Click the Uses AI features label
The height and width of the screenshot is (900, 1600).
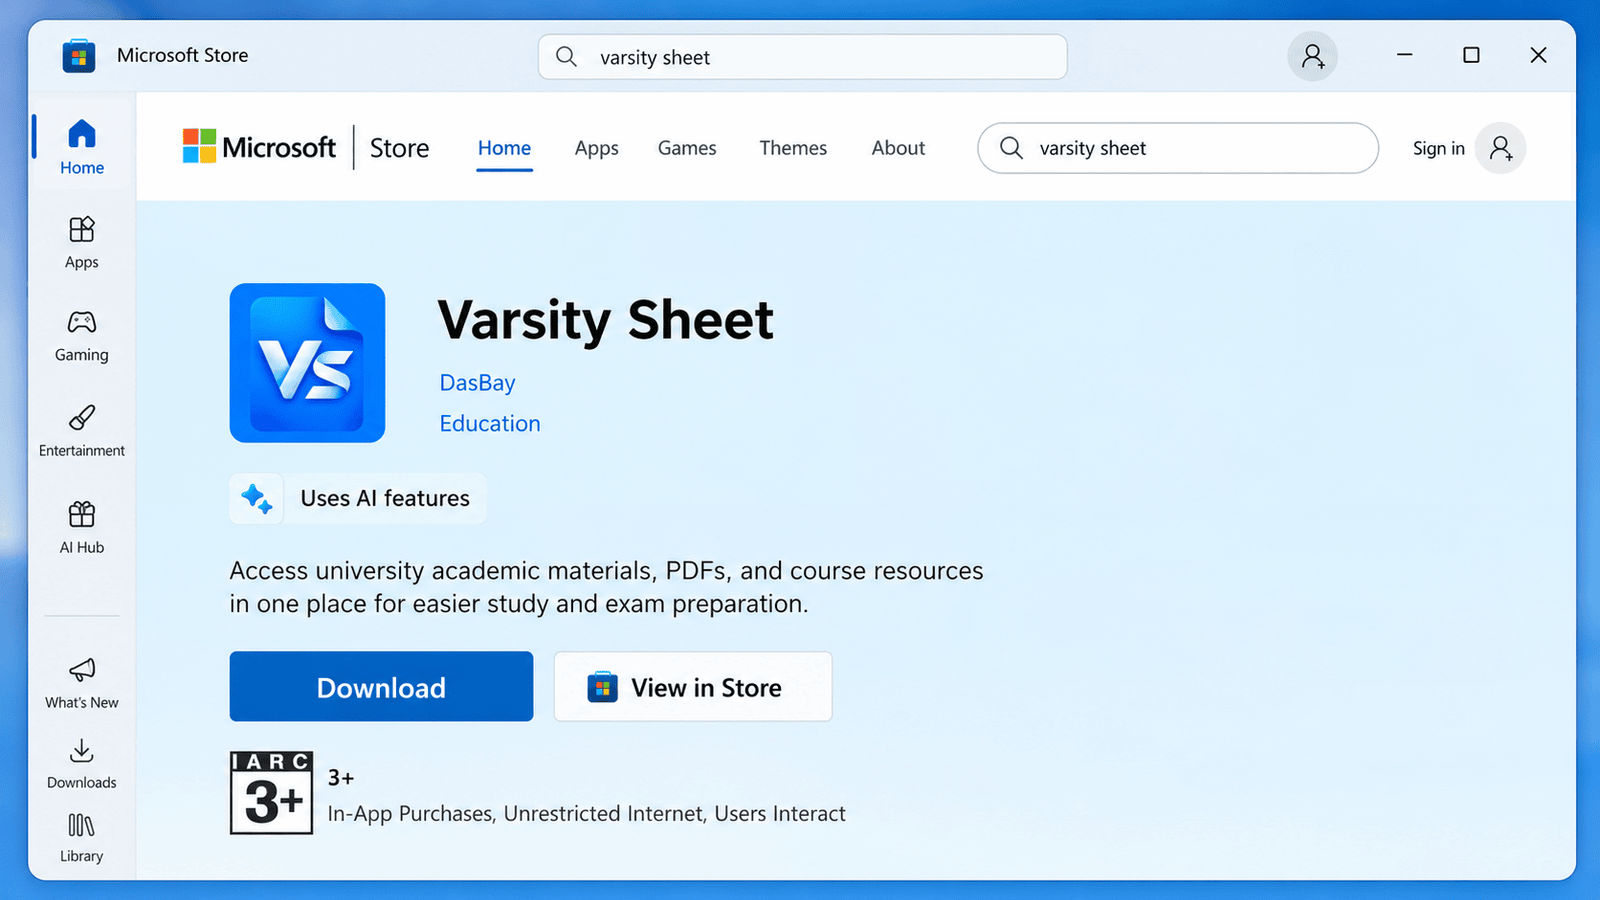385,498
